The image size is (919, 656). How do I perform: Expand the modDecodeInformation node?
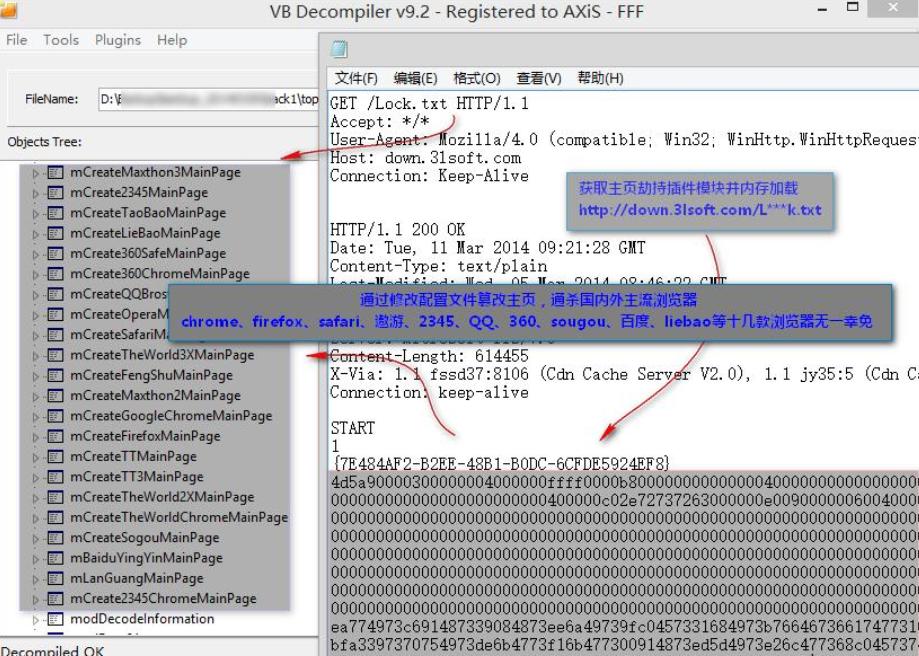36,620
